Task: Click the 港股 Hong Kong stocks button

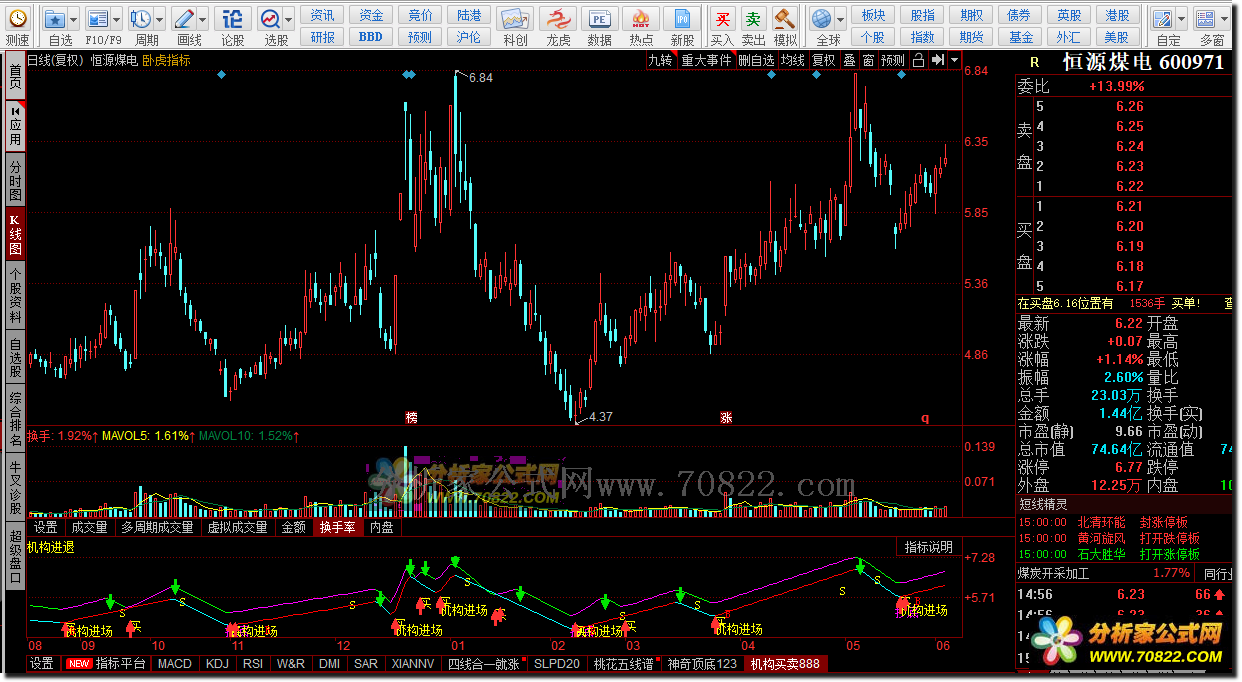Action: click(1117, 15)
